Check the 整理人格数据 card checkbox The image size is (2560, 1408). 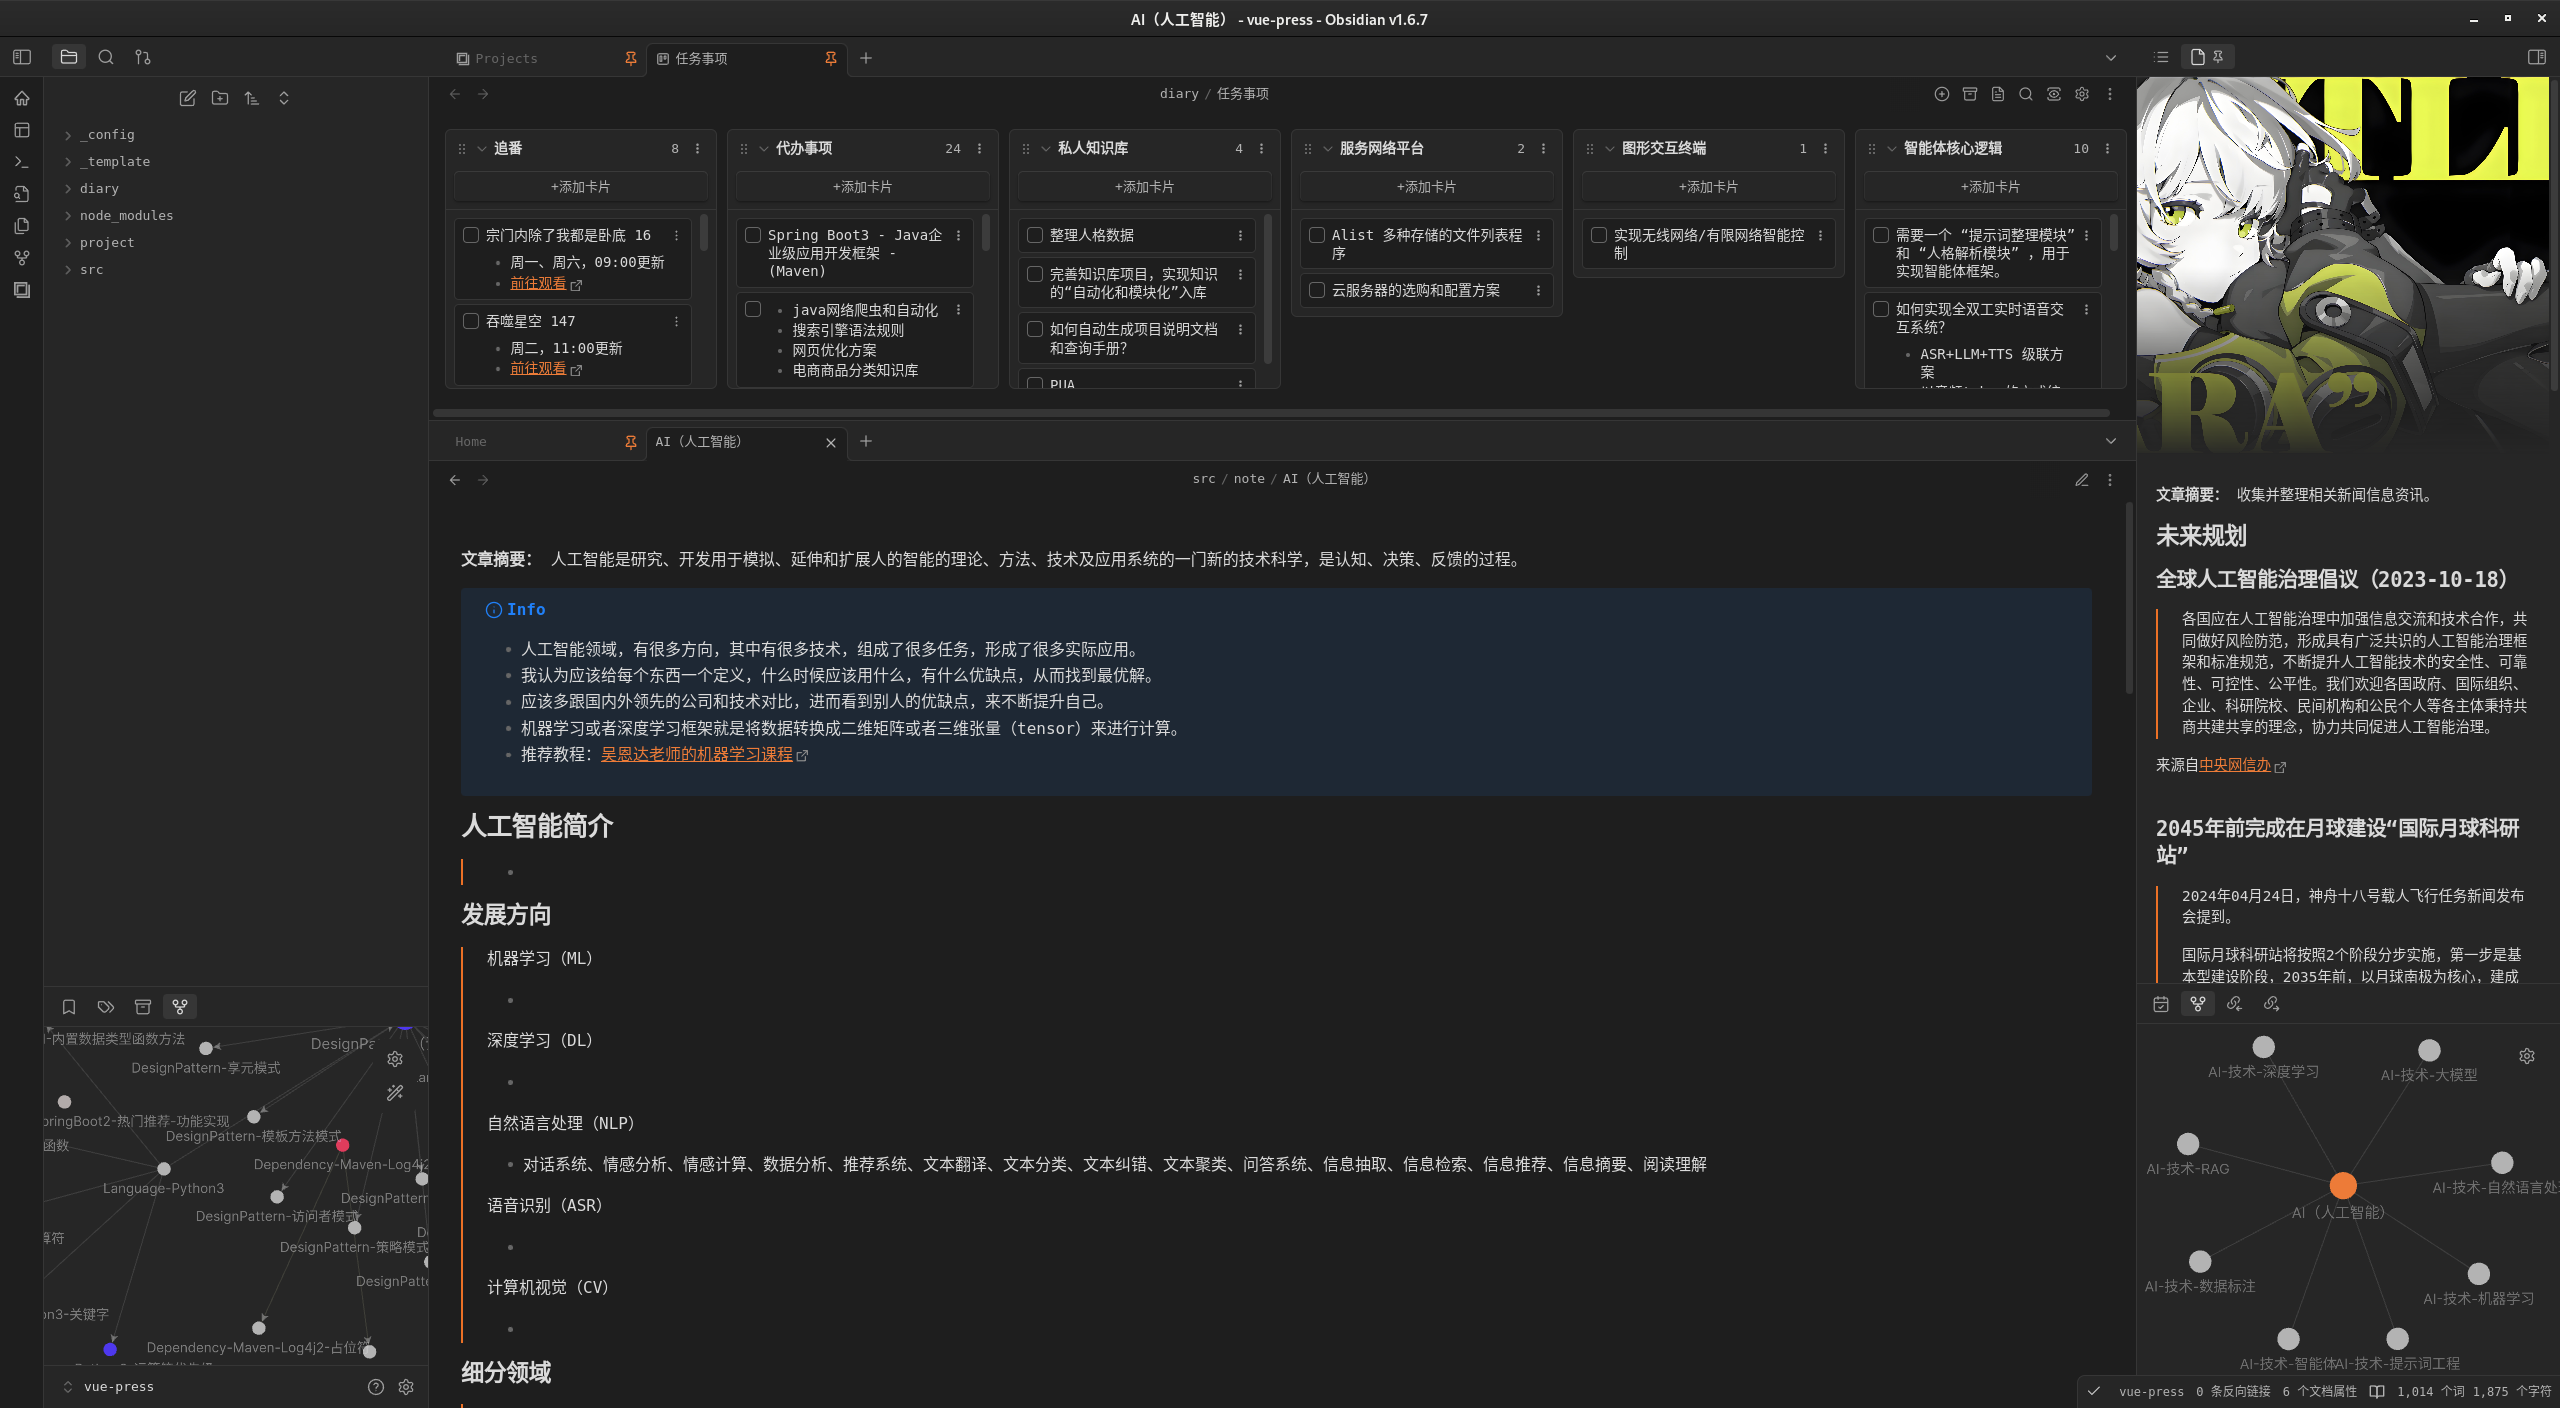(1035, 235)
